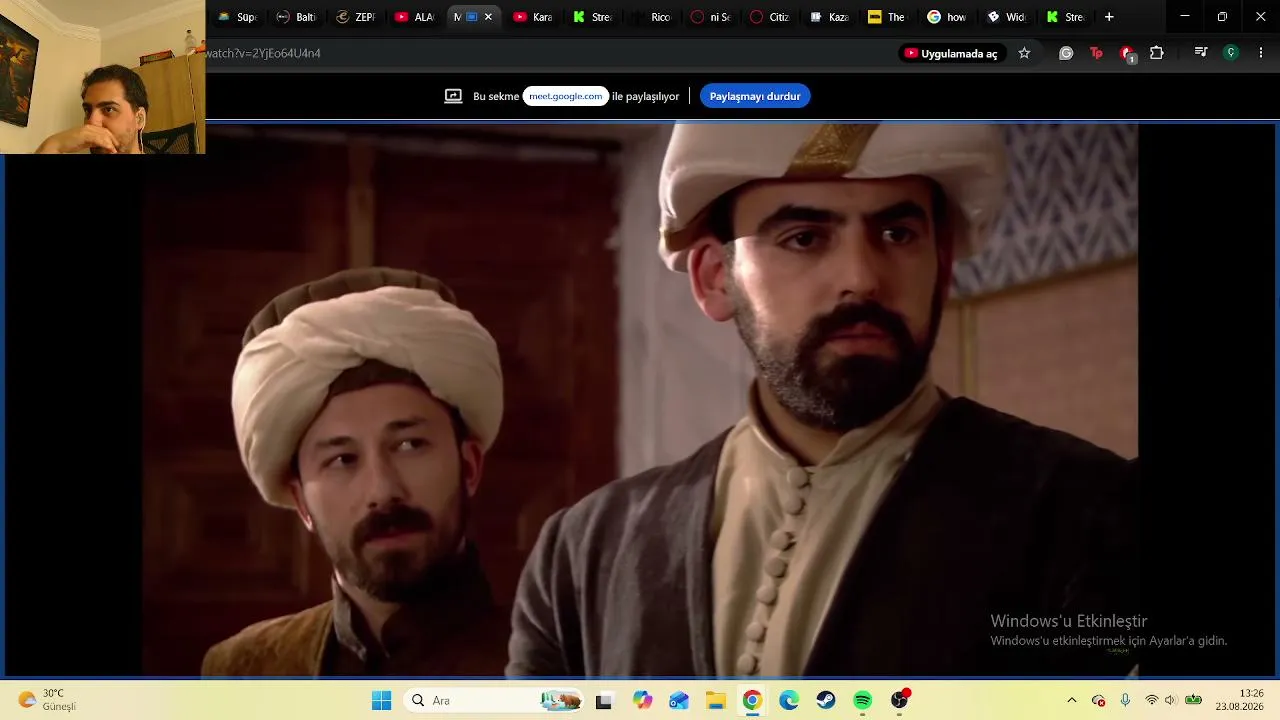Switch to the yellow The tab
This screenshot has height=720, width=1280.
887,17
